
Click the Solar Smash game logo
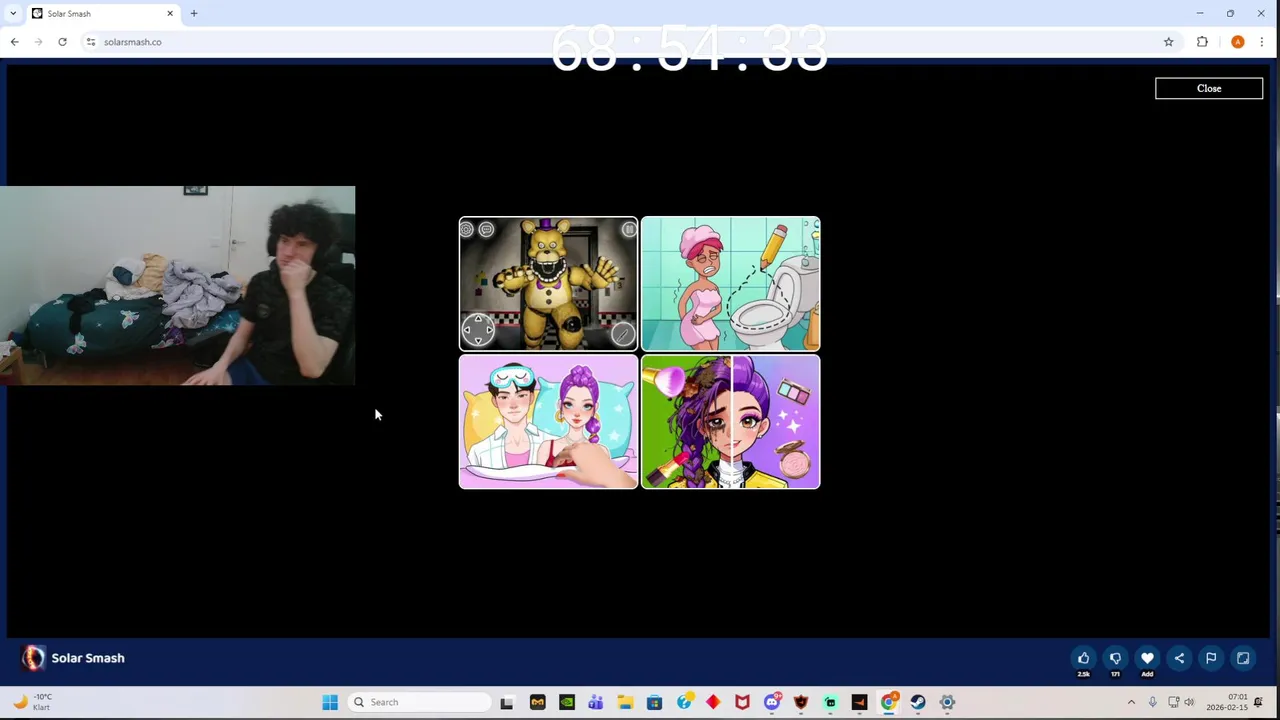pyautogui.click(x=33, y=657)
